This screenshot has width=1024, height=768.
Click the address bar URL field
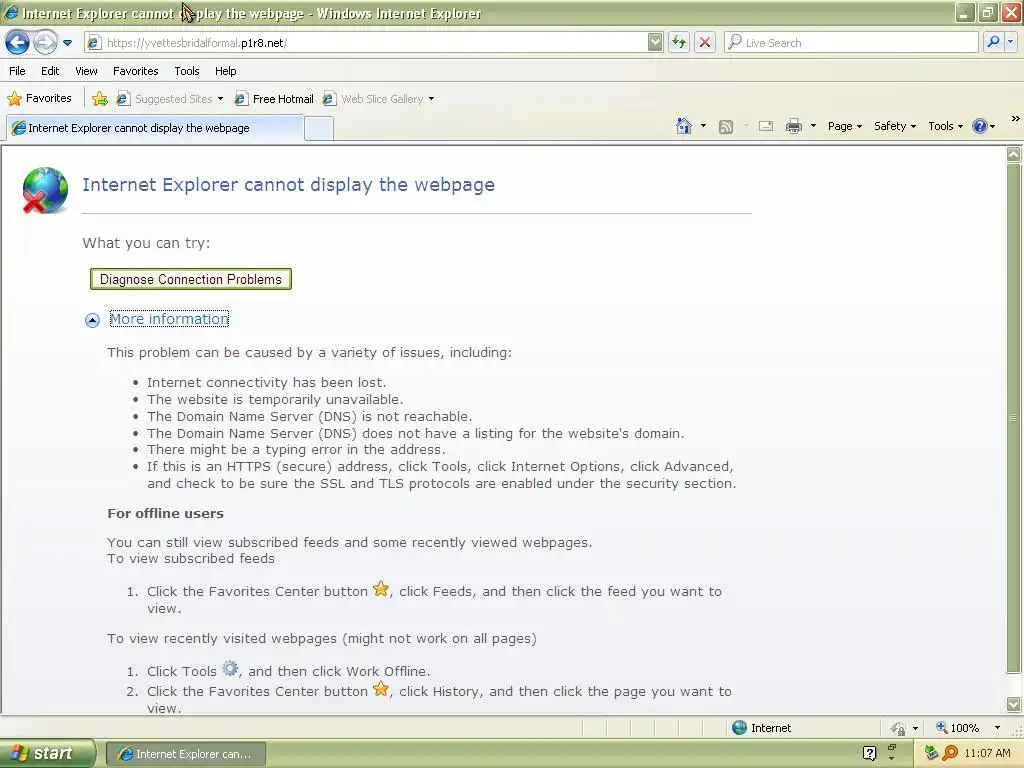point(367,42)
